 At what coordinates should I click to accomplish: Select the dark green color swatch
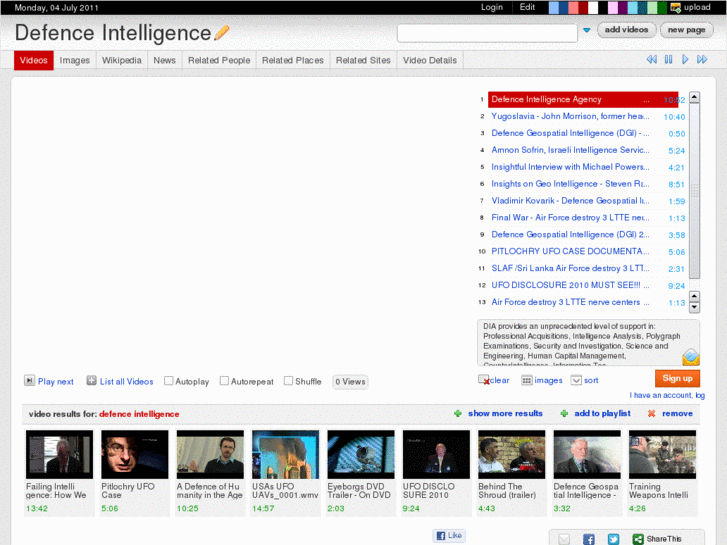coord(662,7)
